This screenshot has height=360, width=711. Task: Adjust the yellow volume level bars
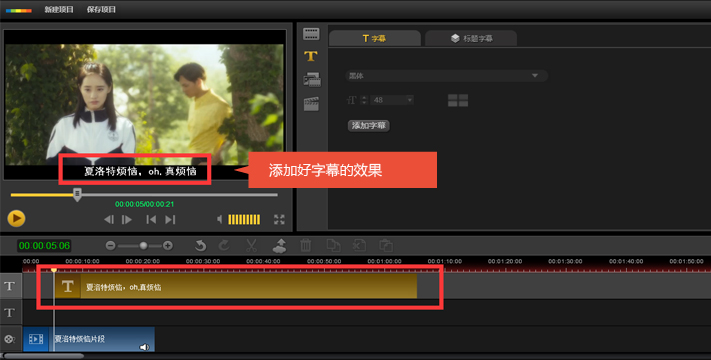(244, 219)
